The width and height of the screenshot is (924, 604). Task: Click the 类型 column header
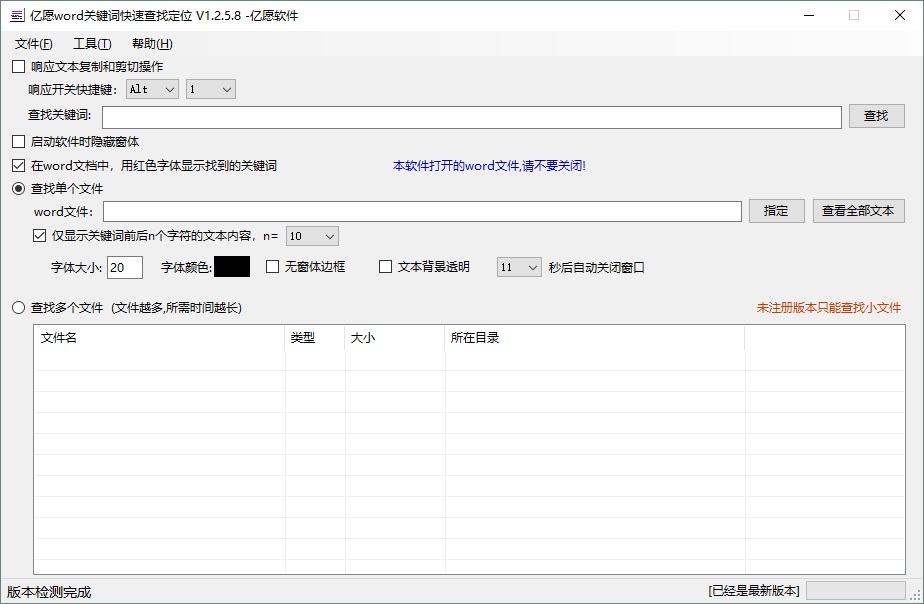coord(315,338)
